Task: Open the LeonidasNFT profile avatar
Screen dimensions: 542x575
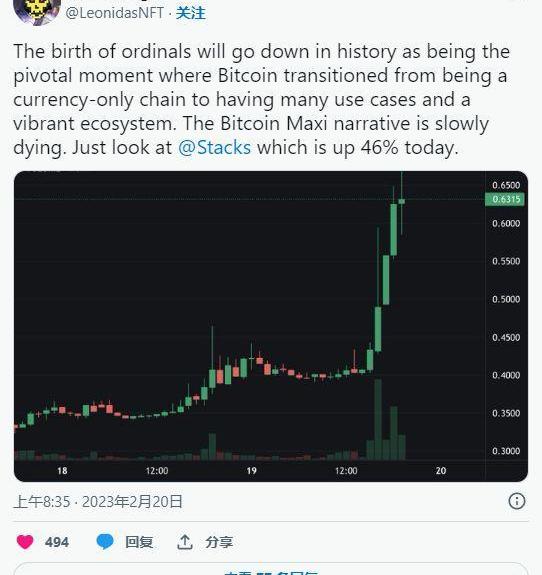Action: (x=37, y=11)
